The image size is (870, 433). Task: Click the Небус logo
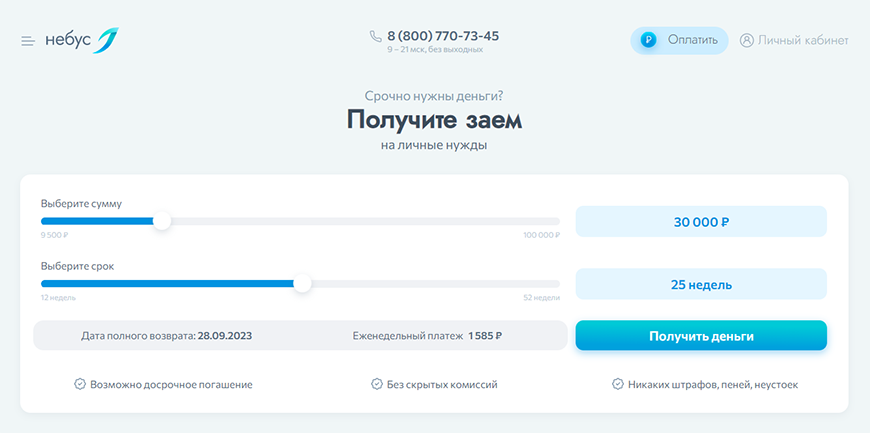pos(82,40)
